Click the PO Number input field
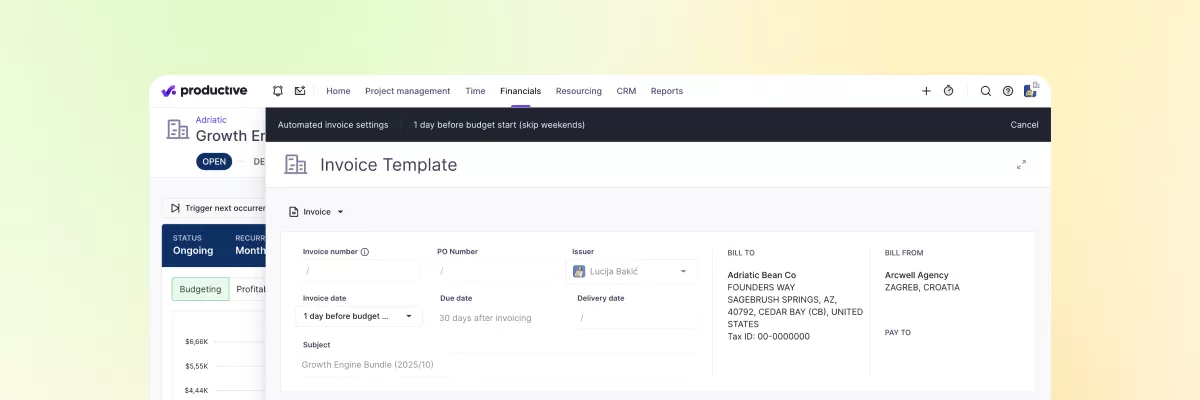 (495, 271)
